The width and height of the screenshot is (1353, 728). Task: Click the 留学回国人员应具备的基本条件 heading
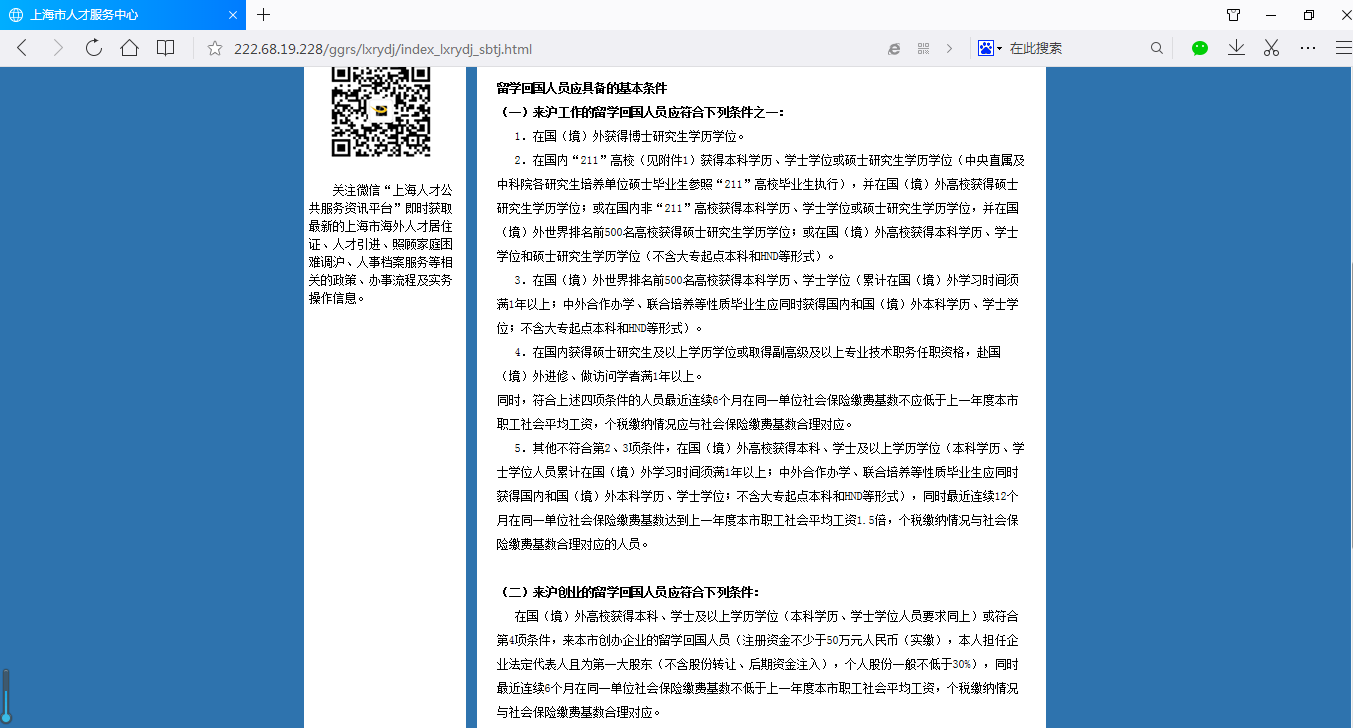[x=581, y=88]
